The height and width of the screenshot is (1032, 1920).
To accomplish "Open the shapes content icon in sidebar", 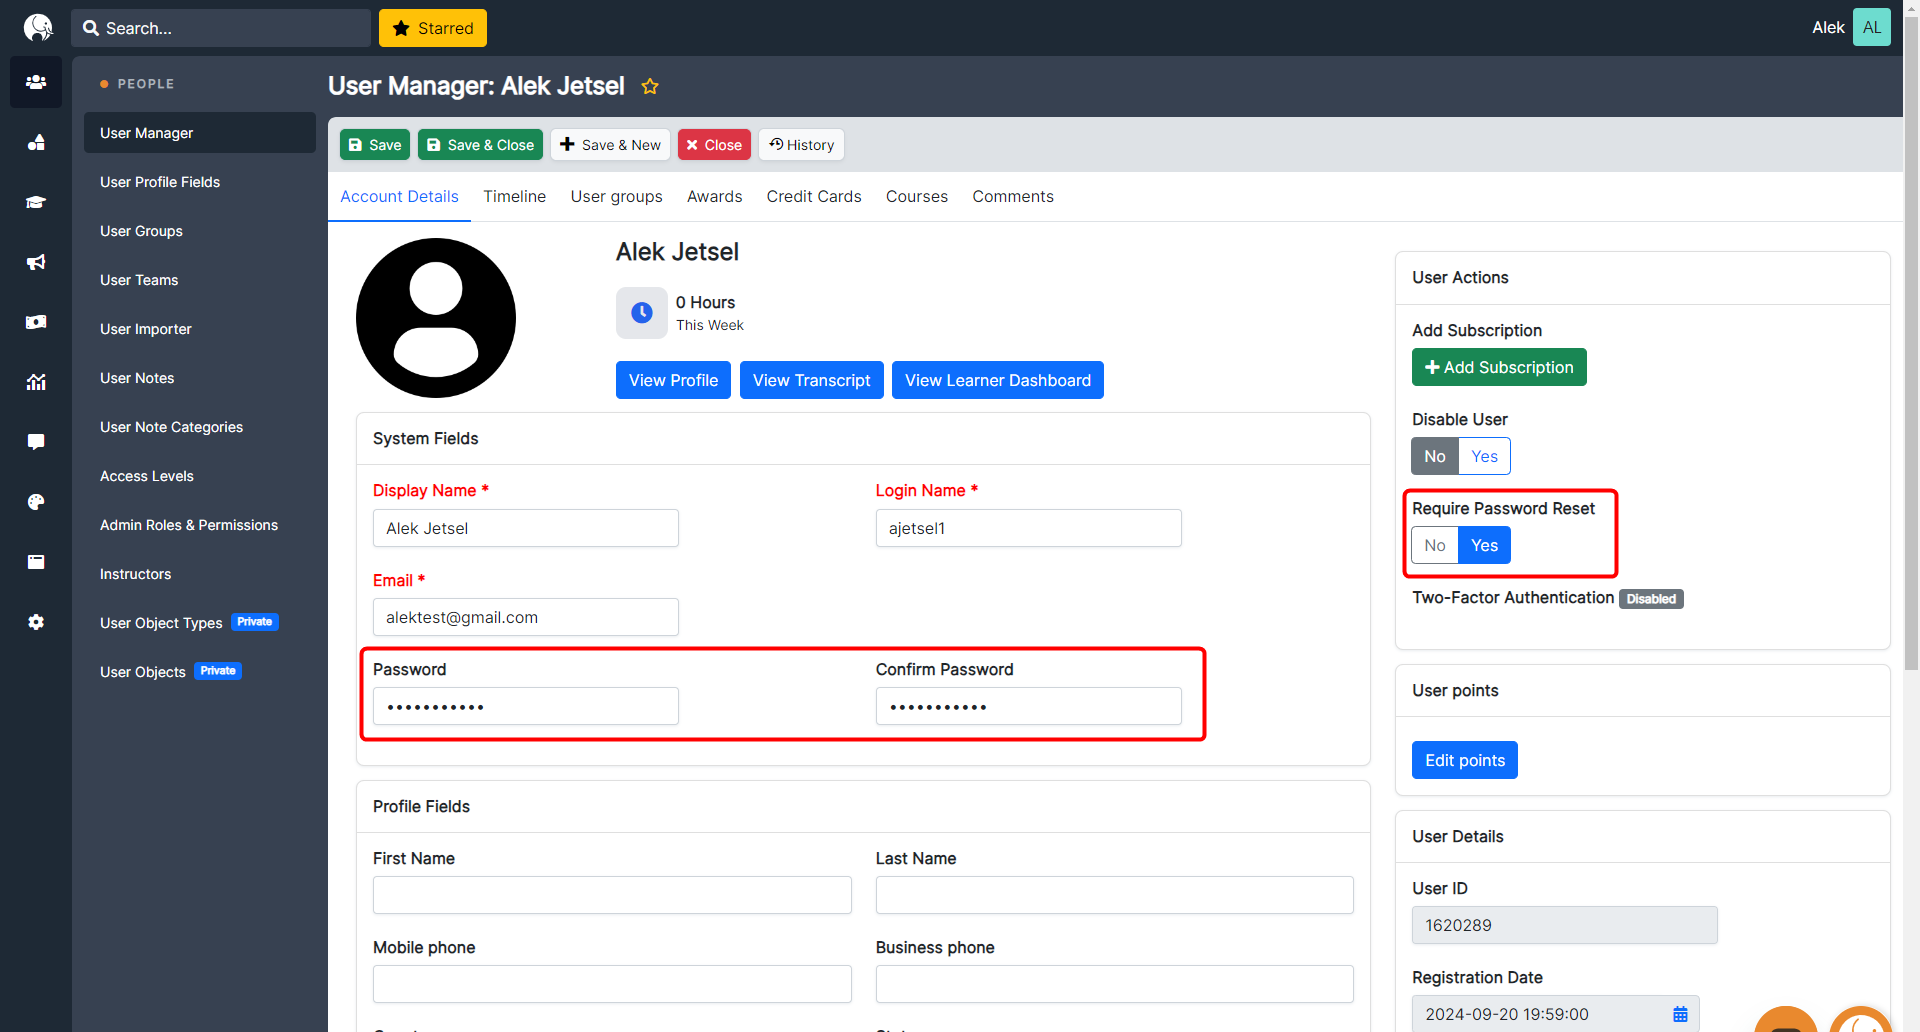I will [36, 142].
